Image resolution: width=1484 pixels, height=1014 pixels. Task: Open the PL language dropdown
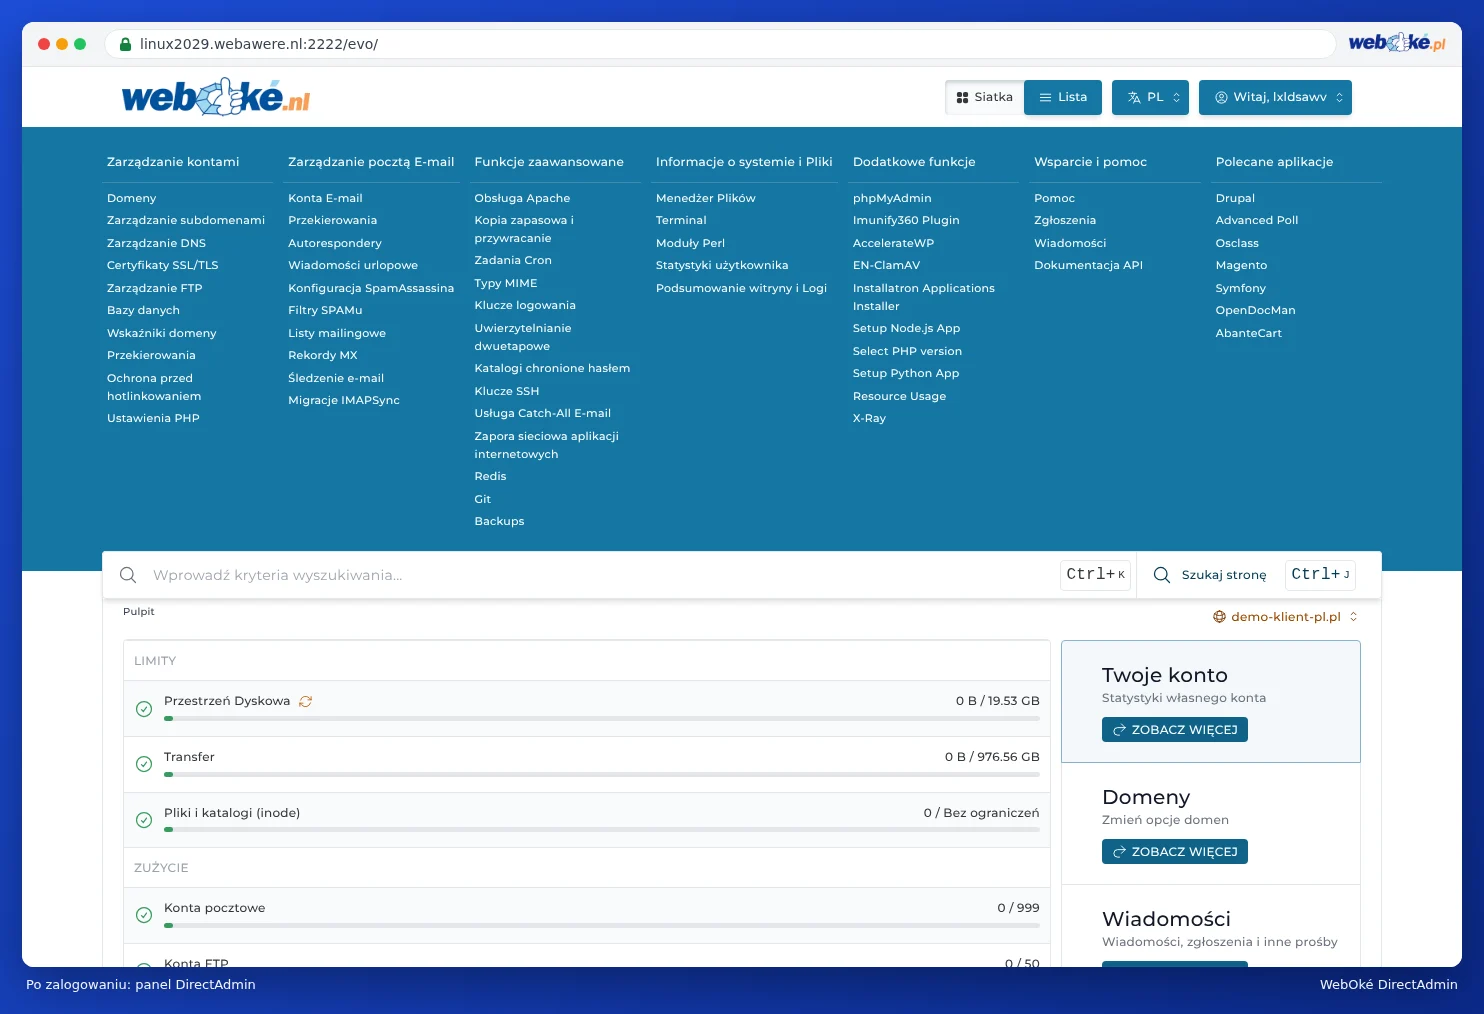[1150, 97]
